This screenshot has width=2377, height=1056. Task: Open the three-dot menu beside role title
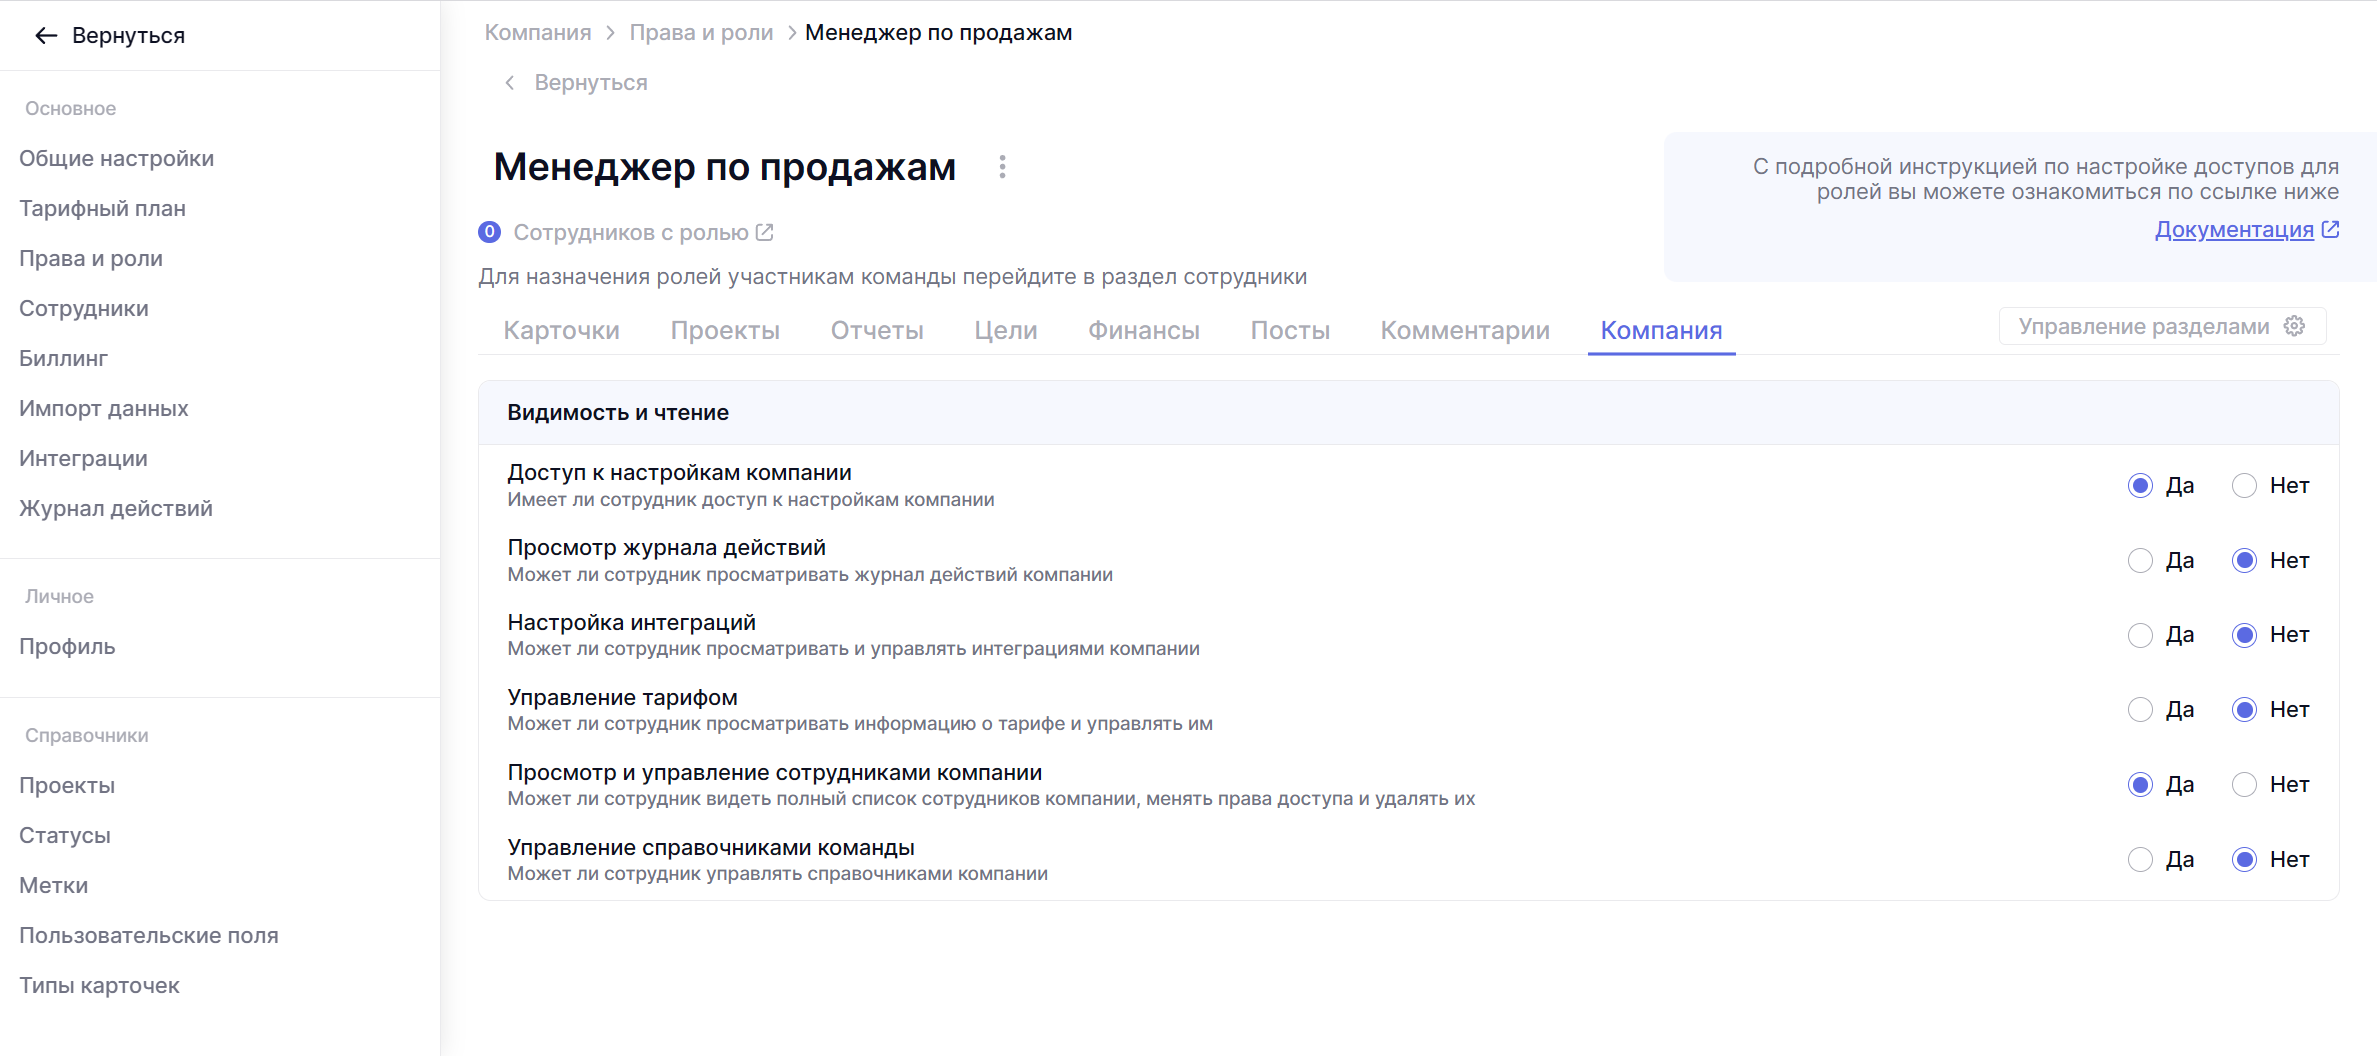click(1002, 167)
